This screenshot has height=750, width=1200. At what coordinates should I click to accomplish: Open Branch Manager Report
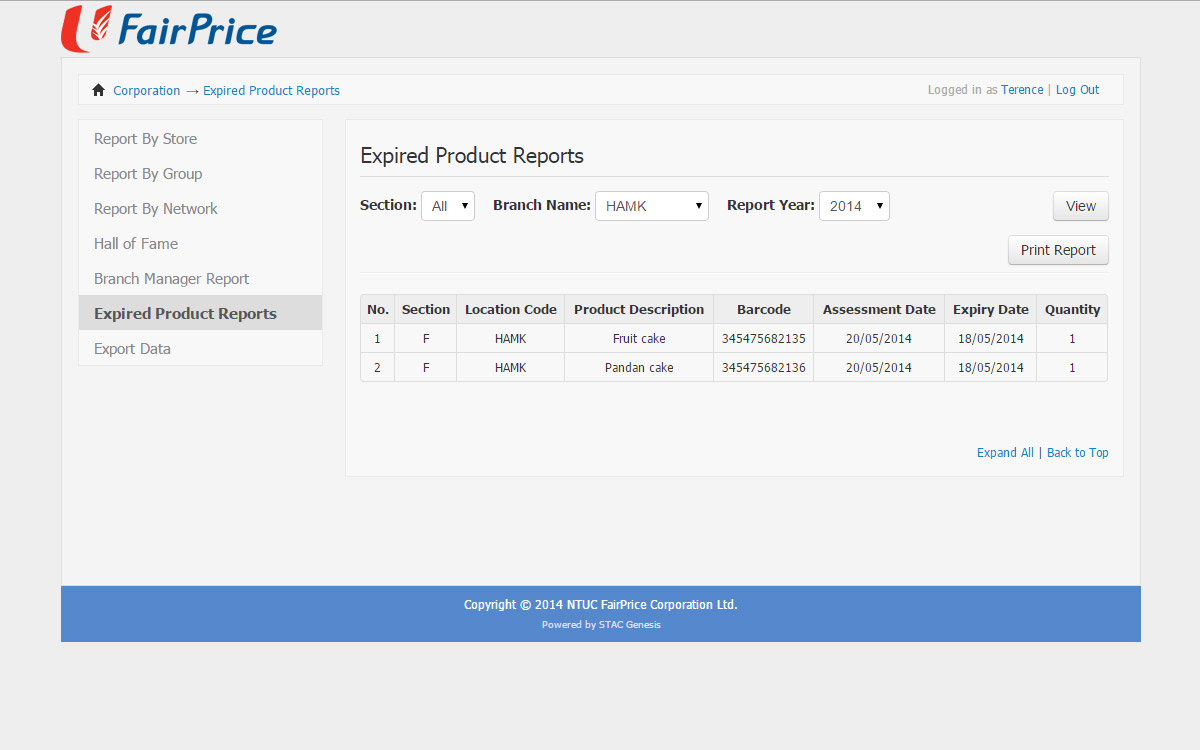click(x=201, y=278)
